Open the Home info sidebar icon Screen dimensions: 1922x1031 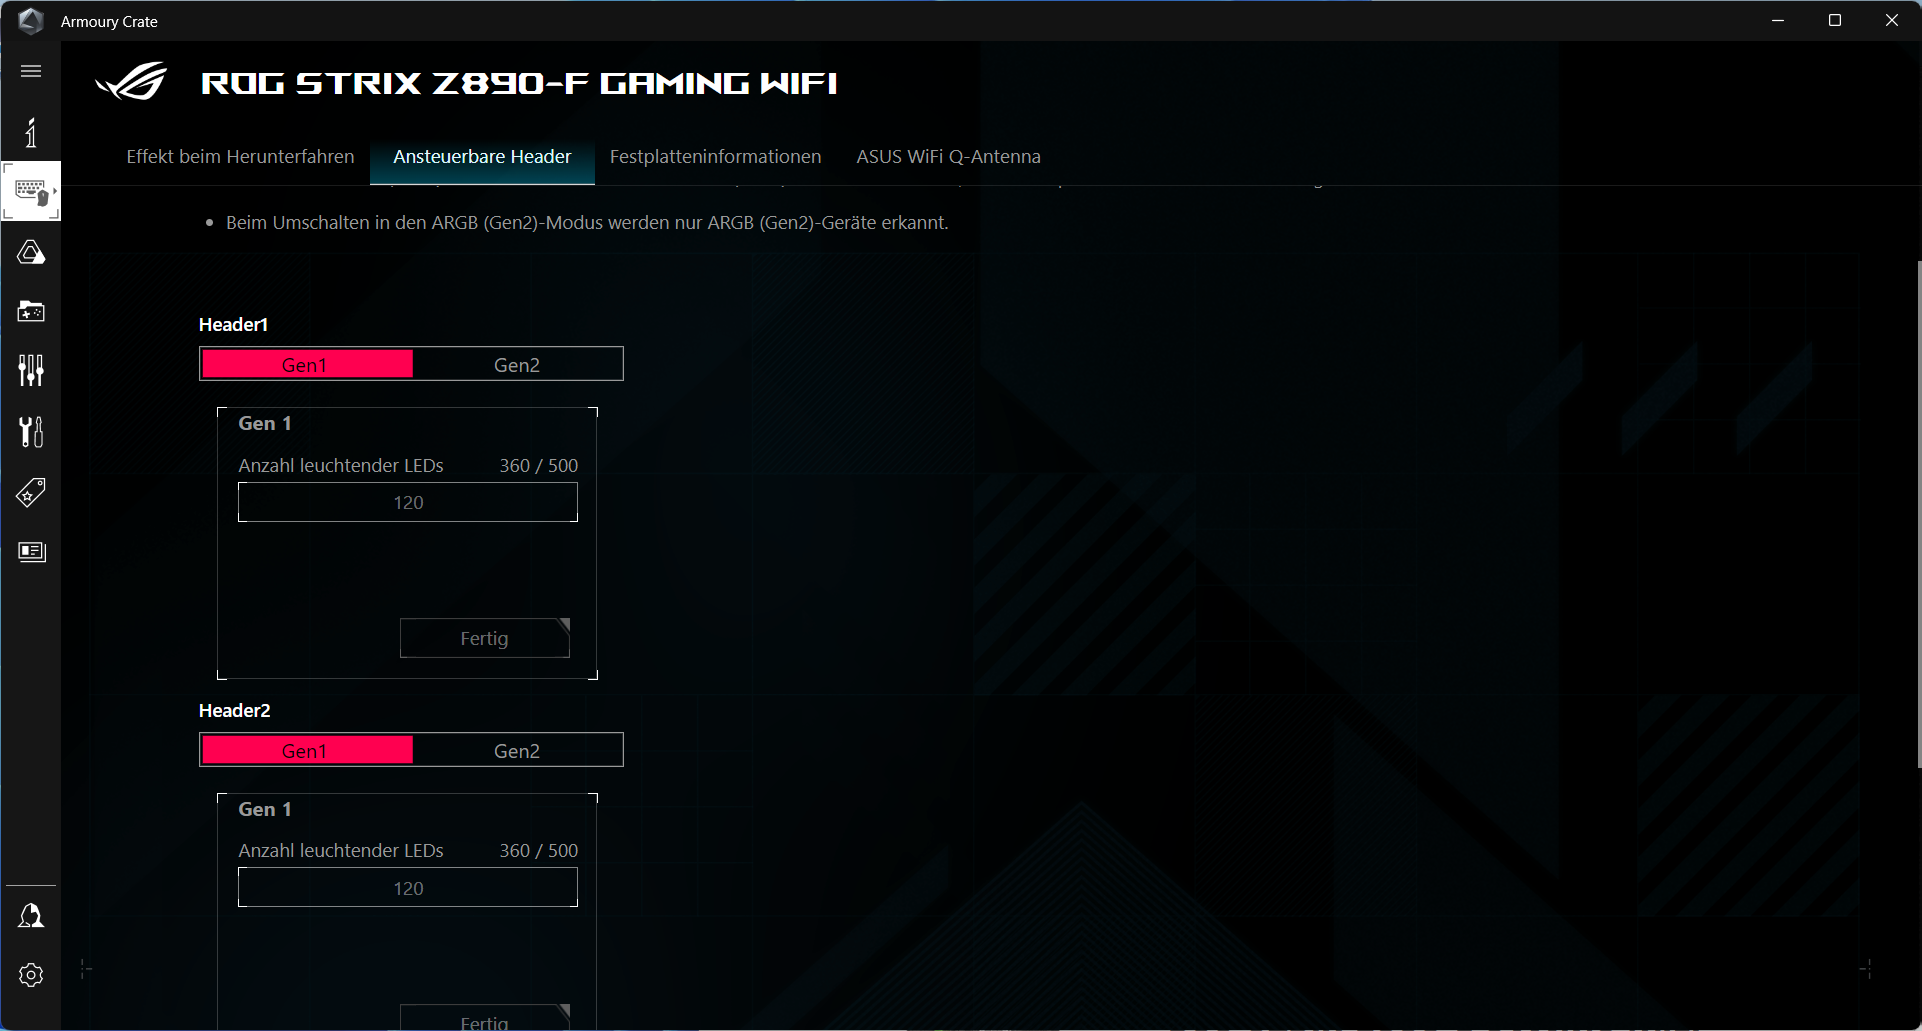[x=31, y=132]
